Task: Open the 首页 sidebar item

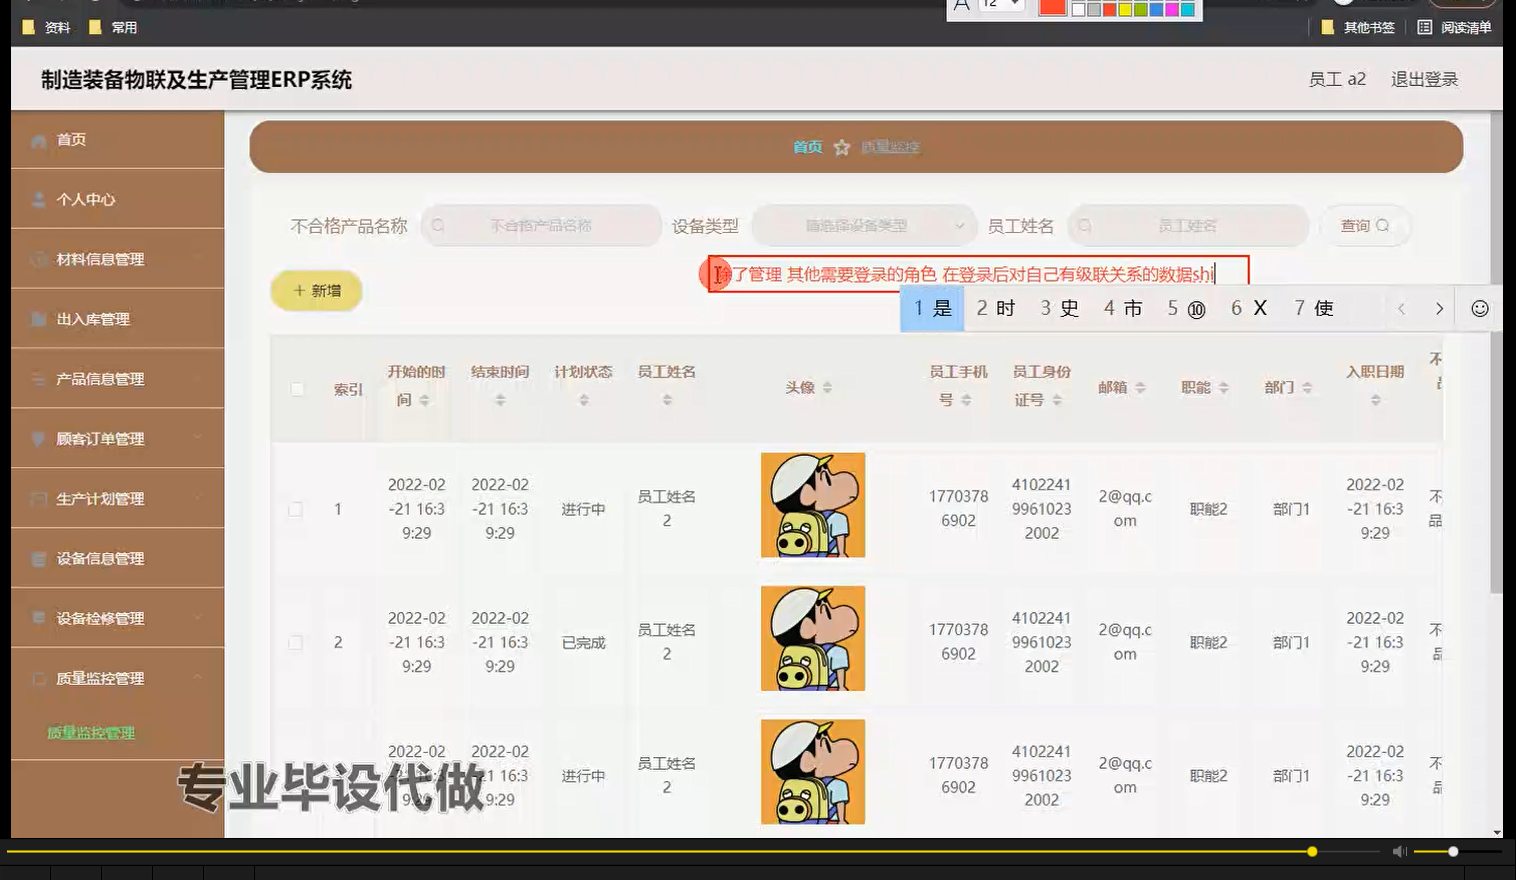Action: tap(70, 139)
